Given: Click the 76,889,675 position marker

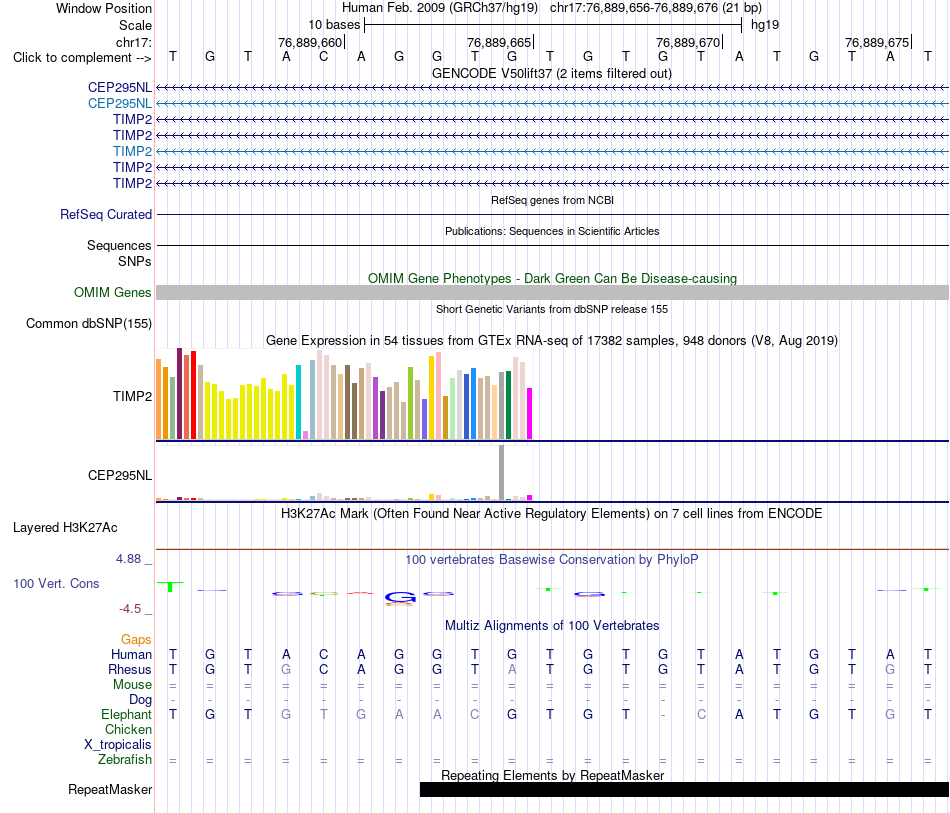Looking at the screenshot, I should pyautogui.click(x=877, y=42).
